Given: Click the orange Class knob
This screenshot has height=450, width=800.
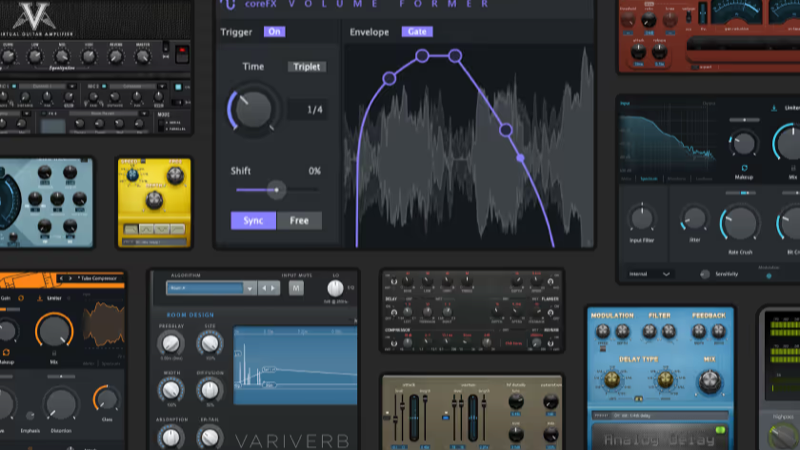Looking at the screenshot, I should coord(107,399).
